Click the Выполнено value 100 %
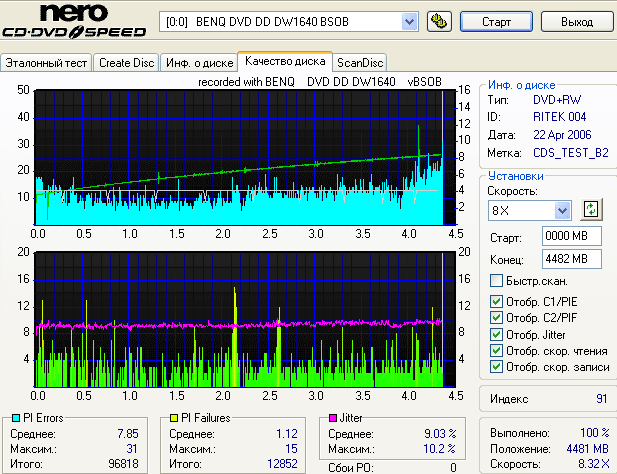The image size is (617, 474). (595, 433)
